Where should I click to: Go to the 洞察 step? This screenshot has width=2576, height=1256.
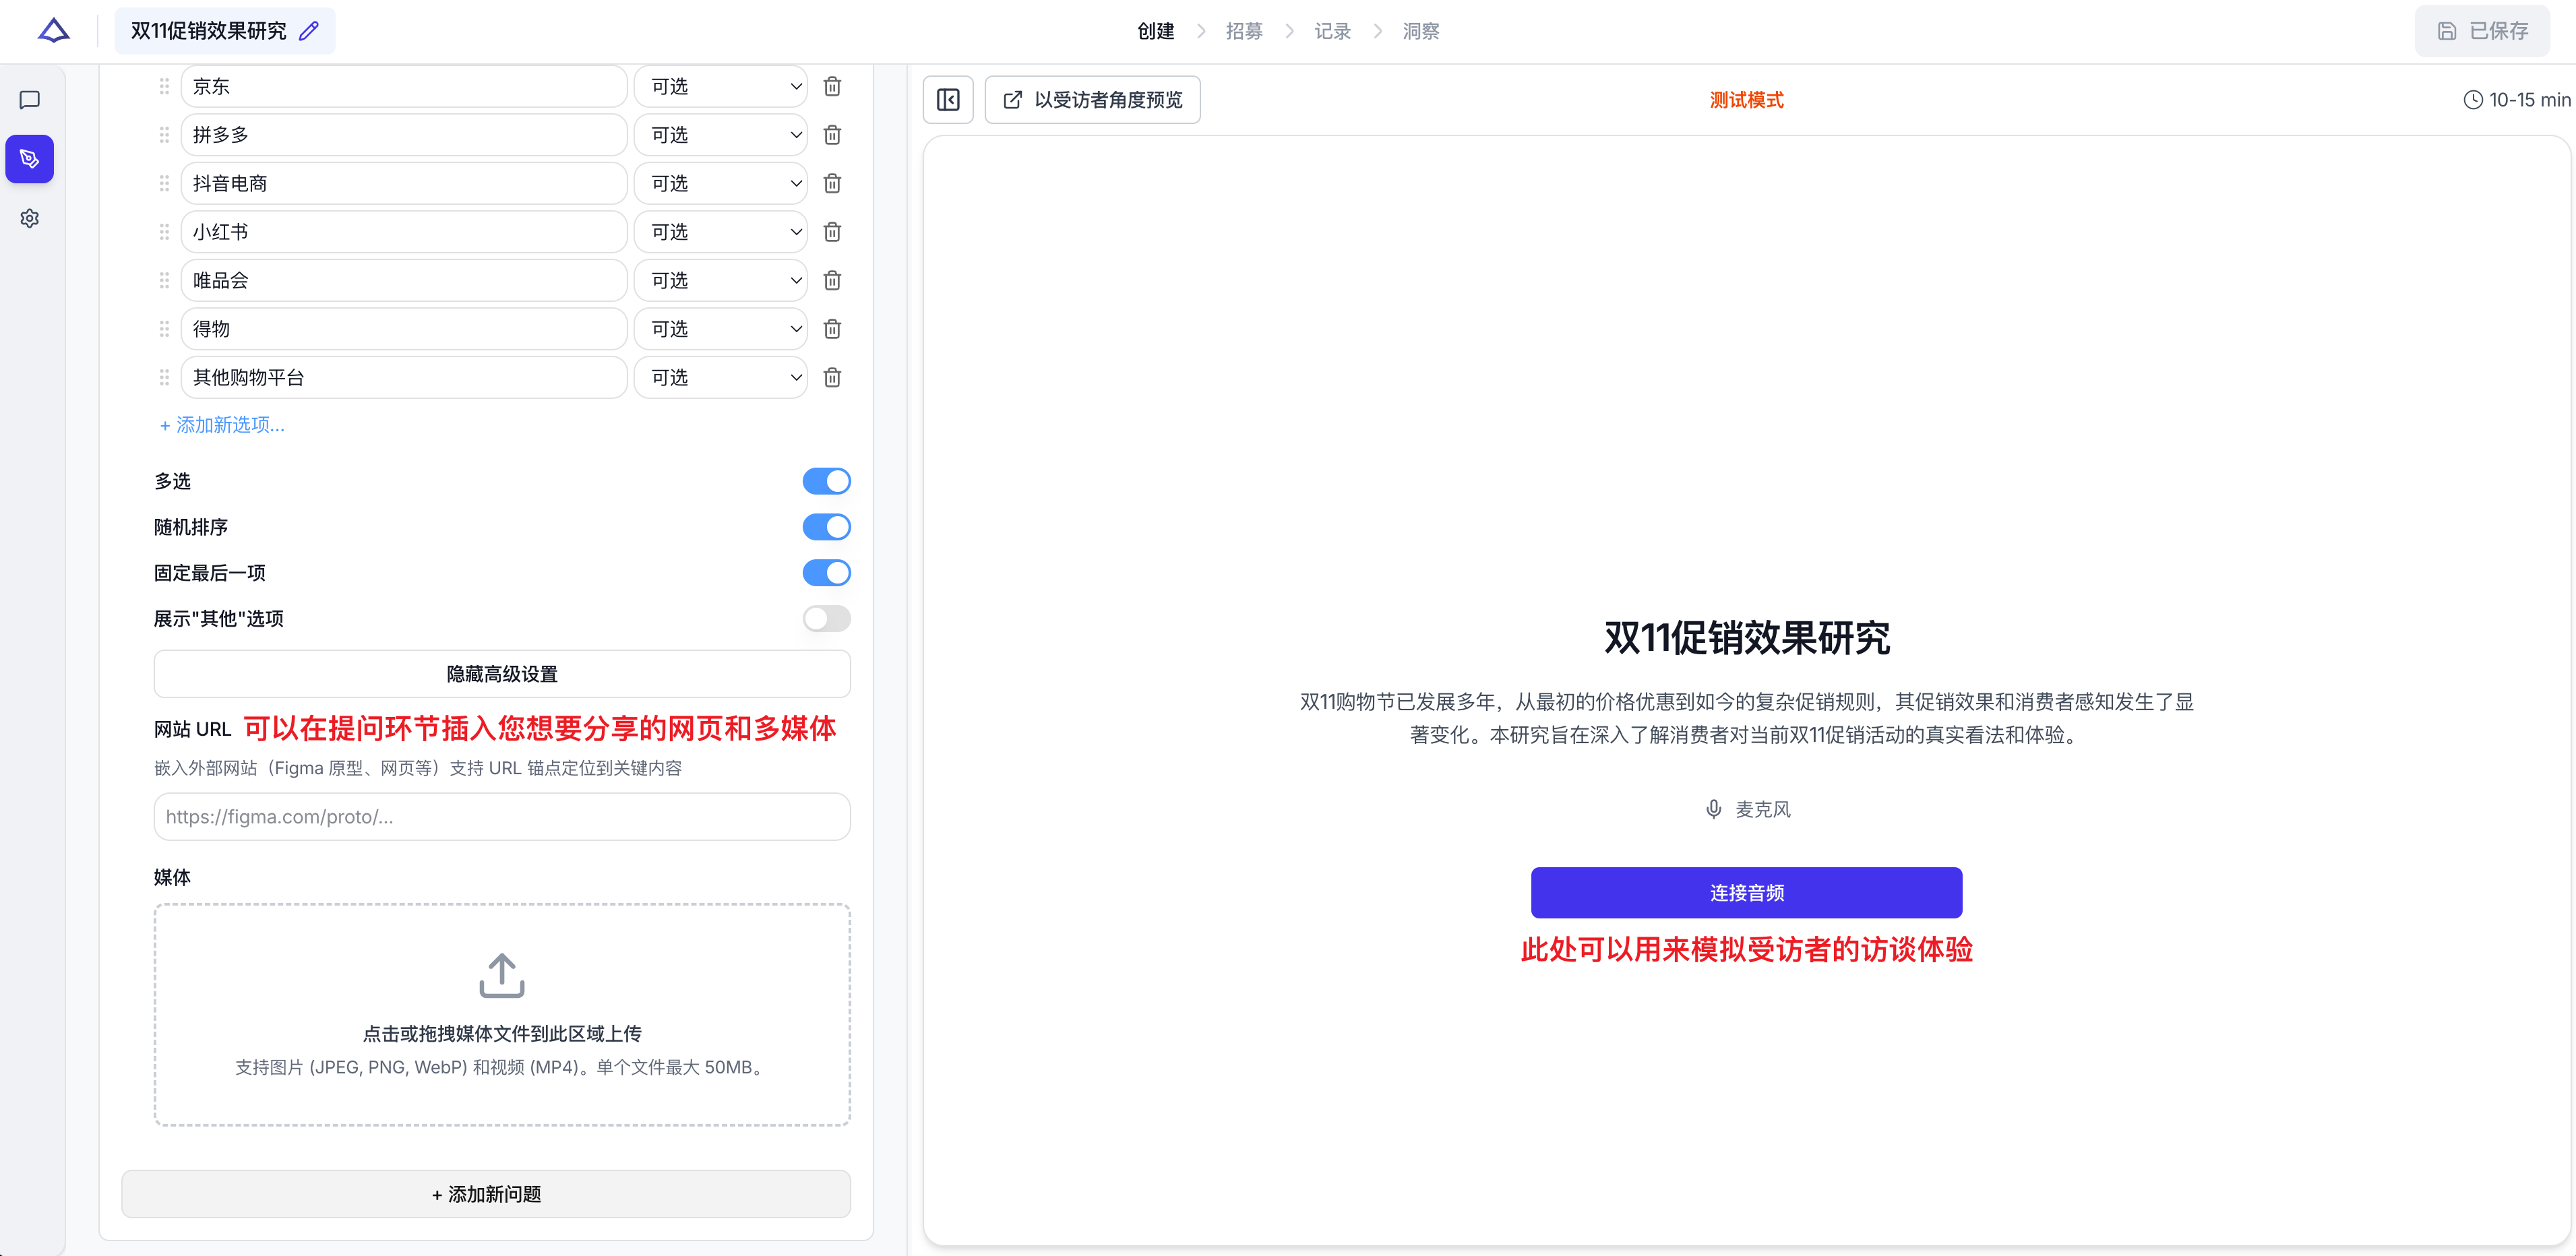1421,31
